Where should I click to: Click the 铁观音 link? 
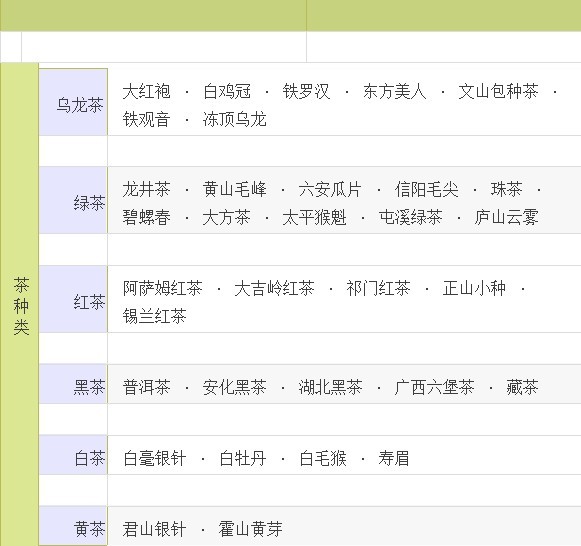click(x=146, y=120)
